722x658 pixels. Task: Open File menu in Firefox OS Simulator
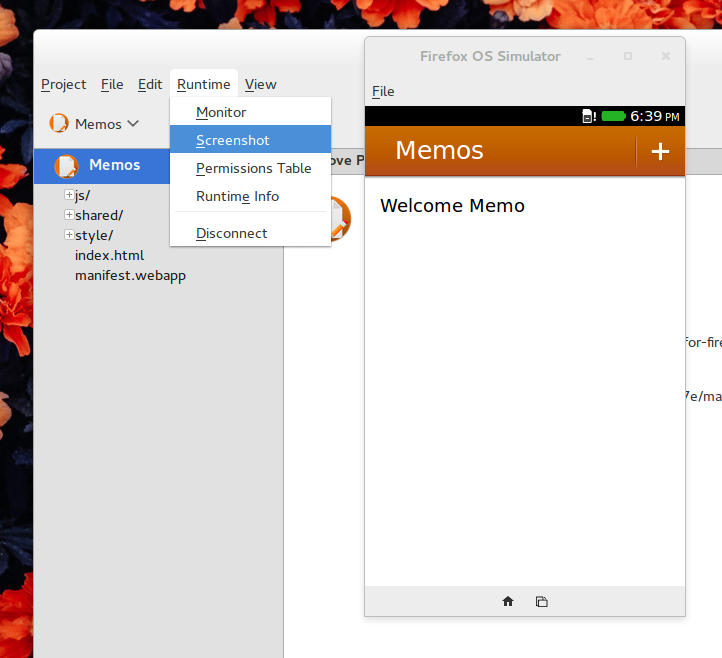(383, 92)
